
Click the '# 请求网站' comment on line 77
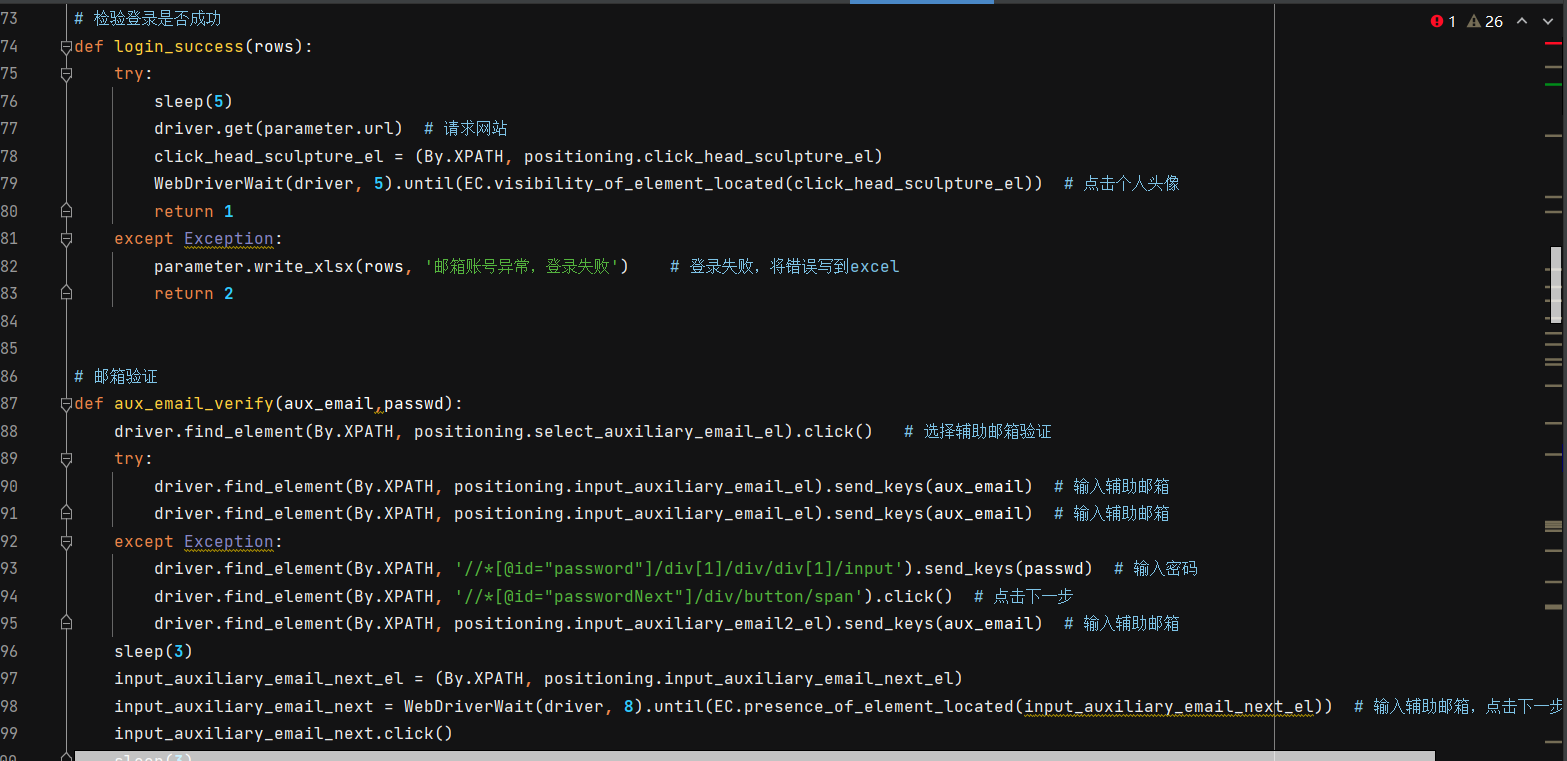click(465, 128)
